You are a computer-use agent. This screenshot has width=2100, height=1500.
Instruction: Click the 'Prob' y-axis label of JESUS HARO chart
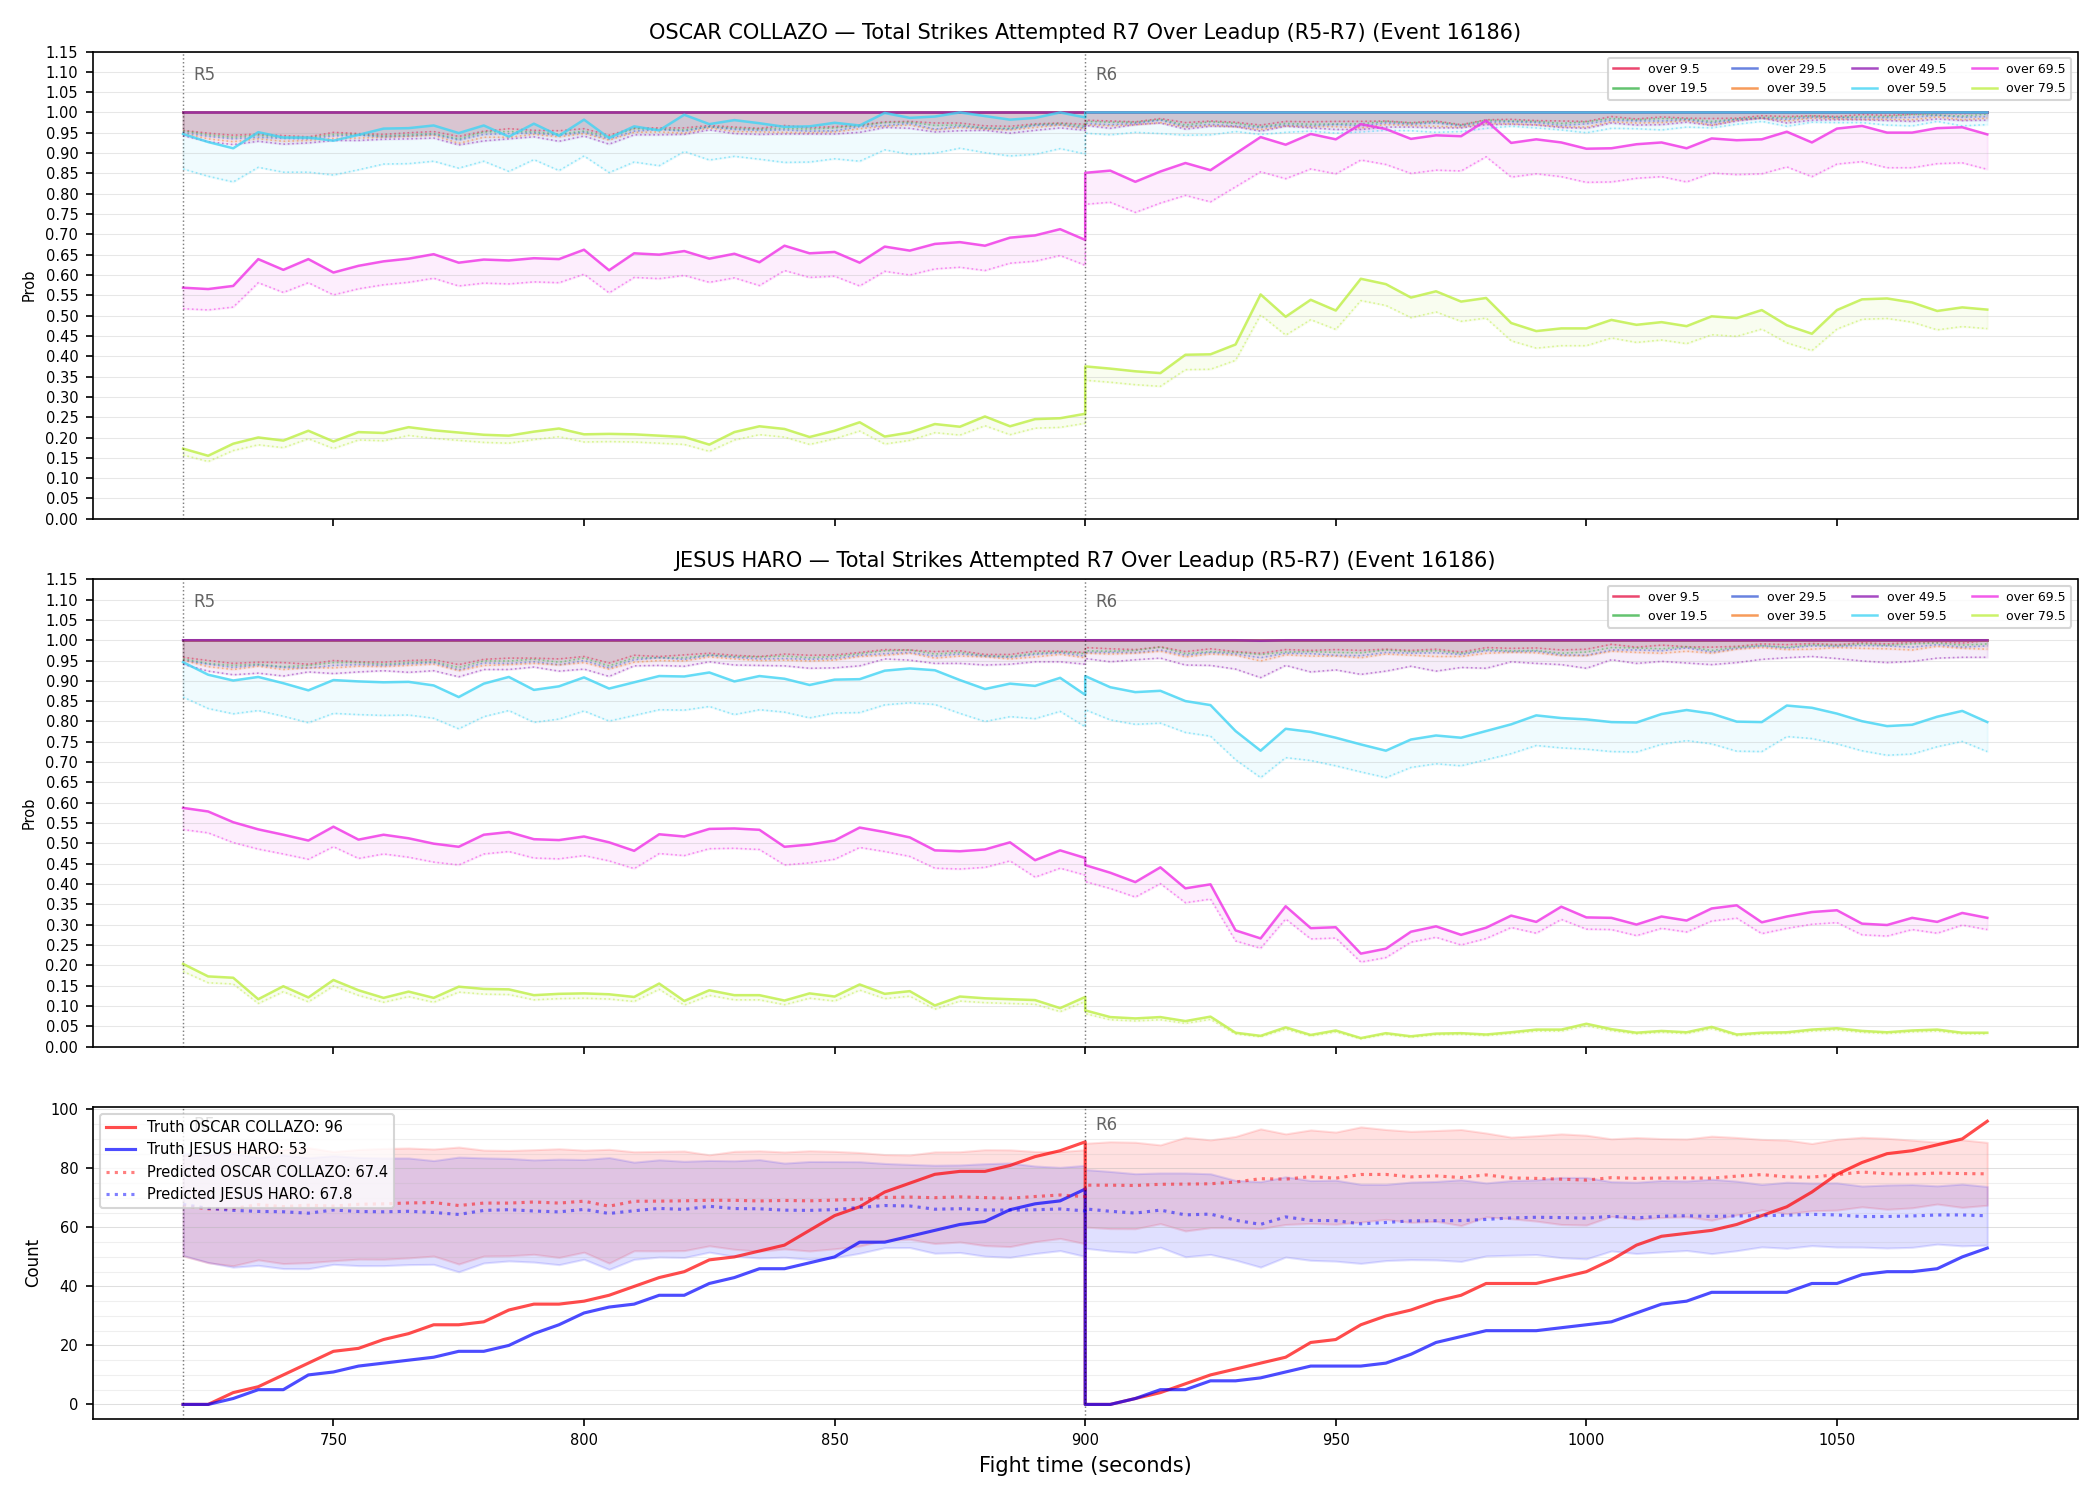click(29, 814)
